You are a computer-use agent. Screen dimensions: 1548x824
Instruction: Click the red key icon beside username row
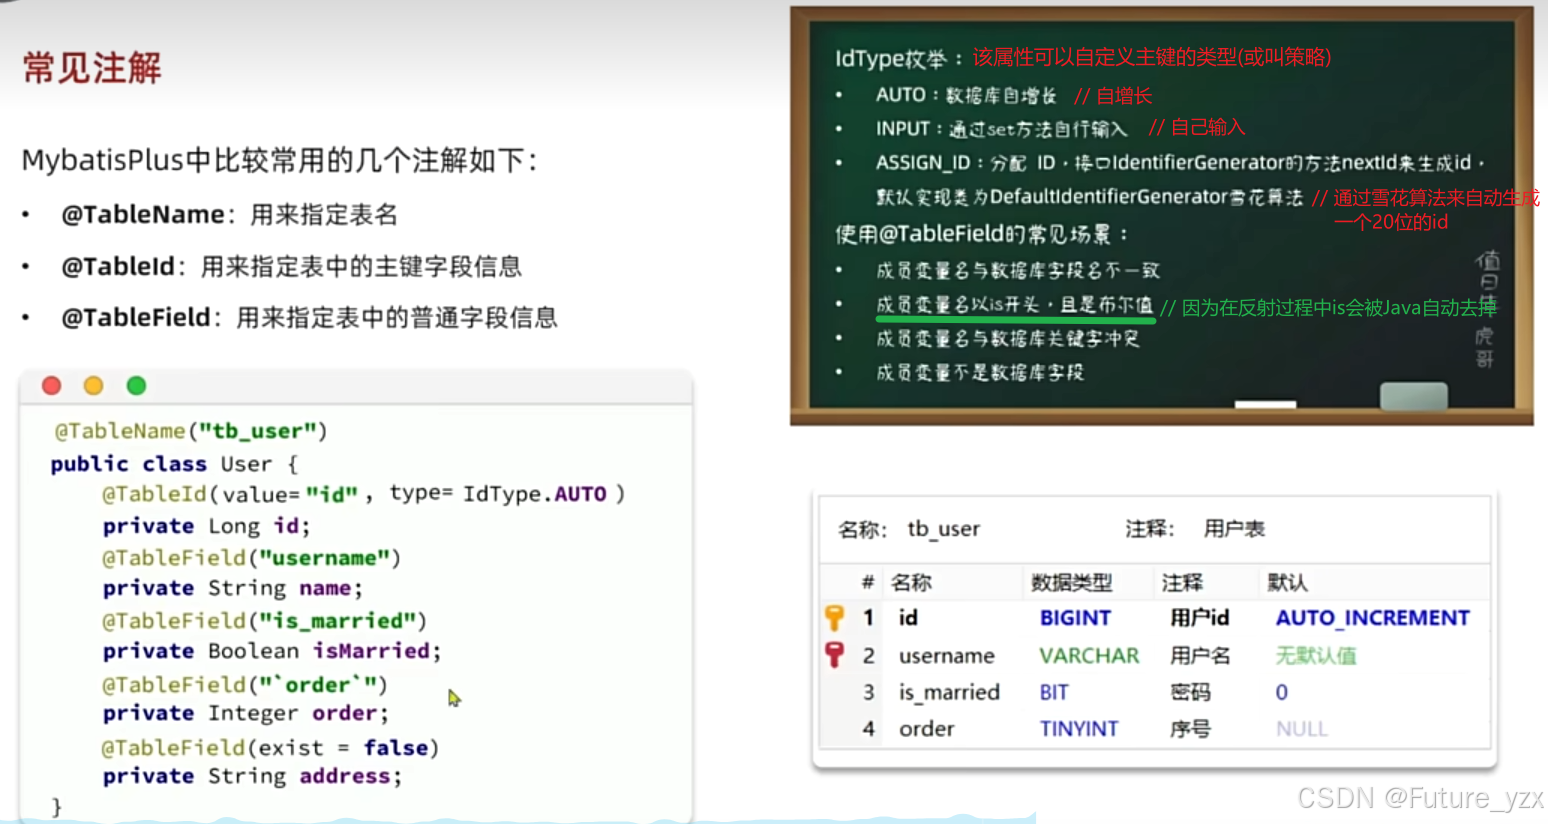834,655
